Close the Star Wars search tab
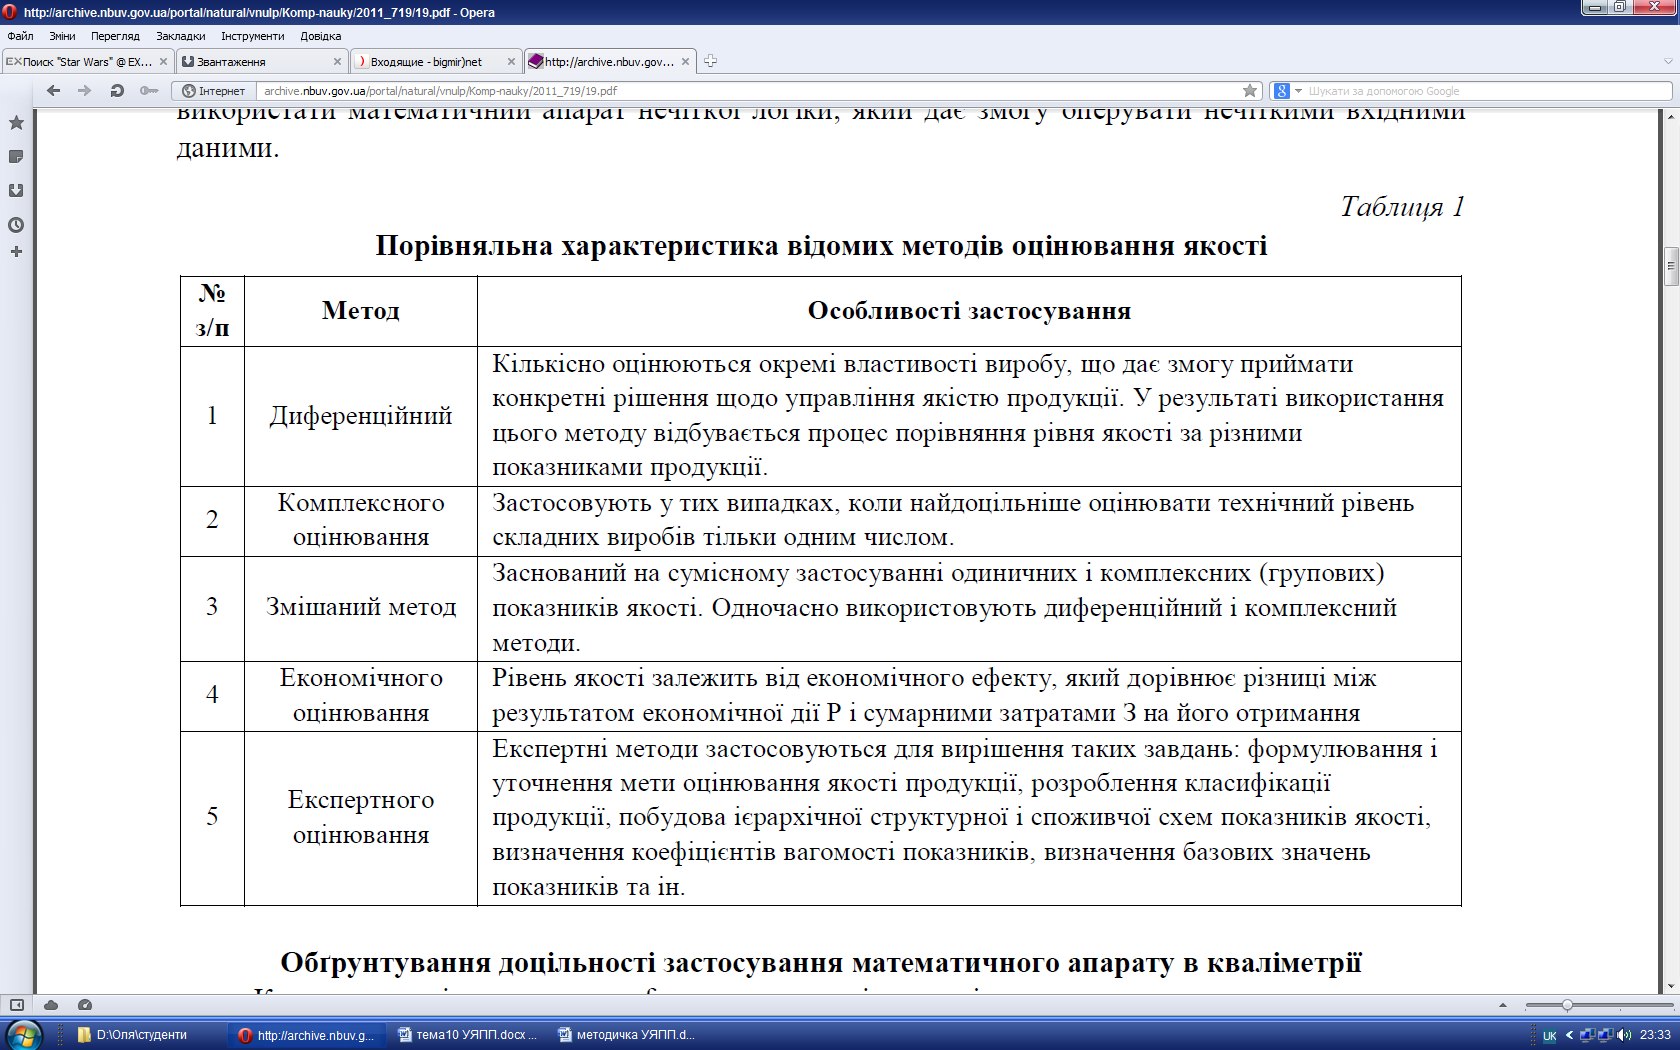Viewport: 1680px width, 1050px height. pyautogui.click(x=164, y=61)
